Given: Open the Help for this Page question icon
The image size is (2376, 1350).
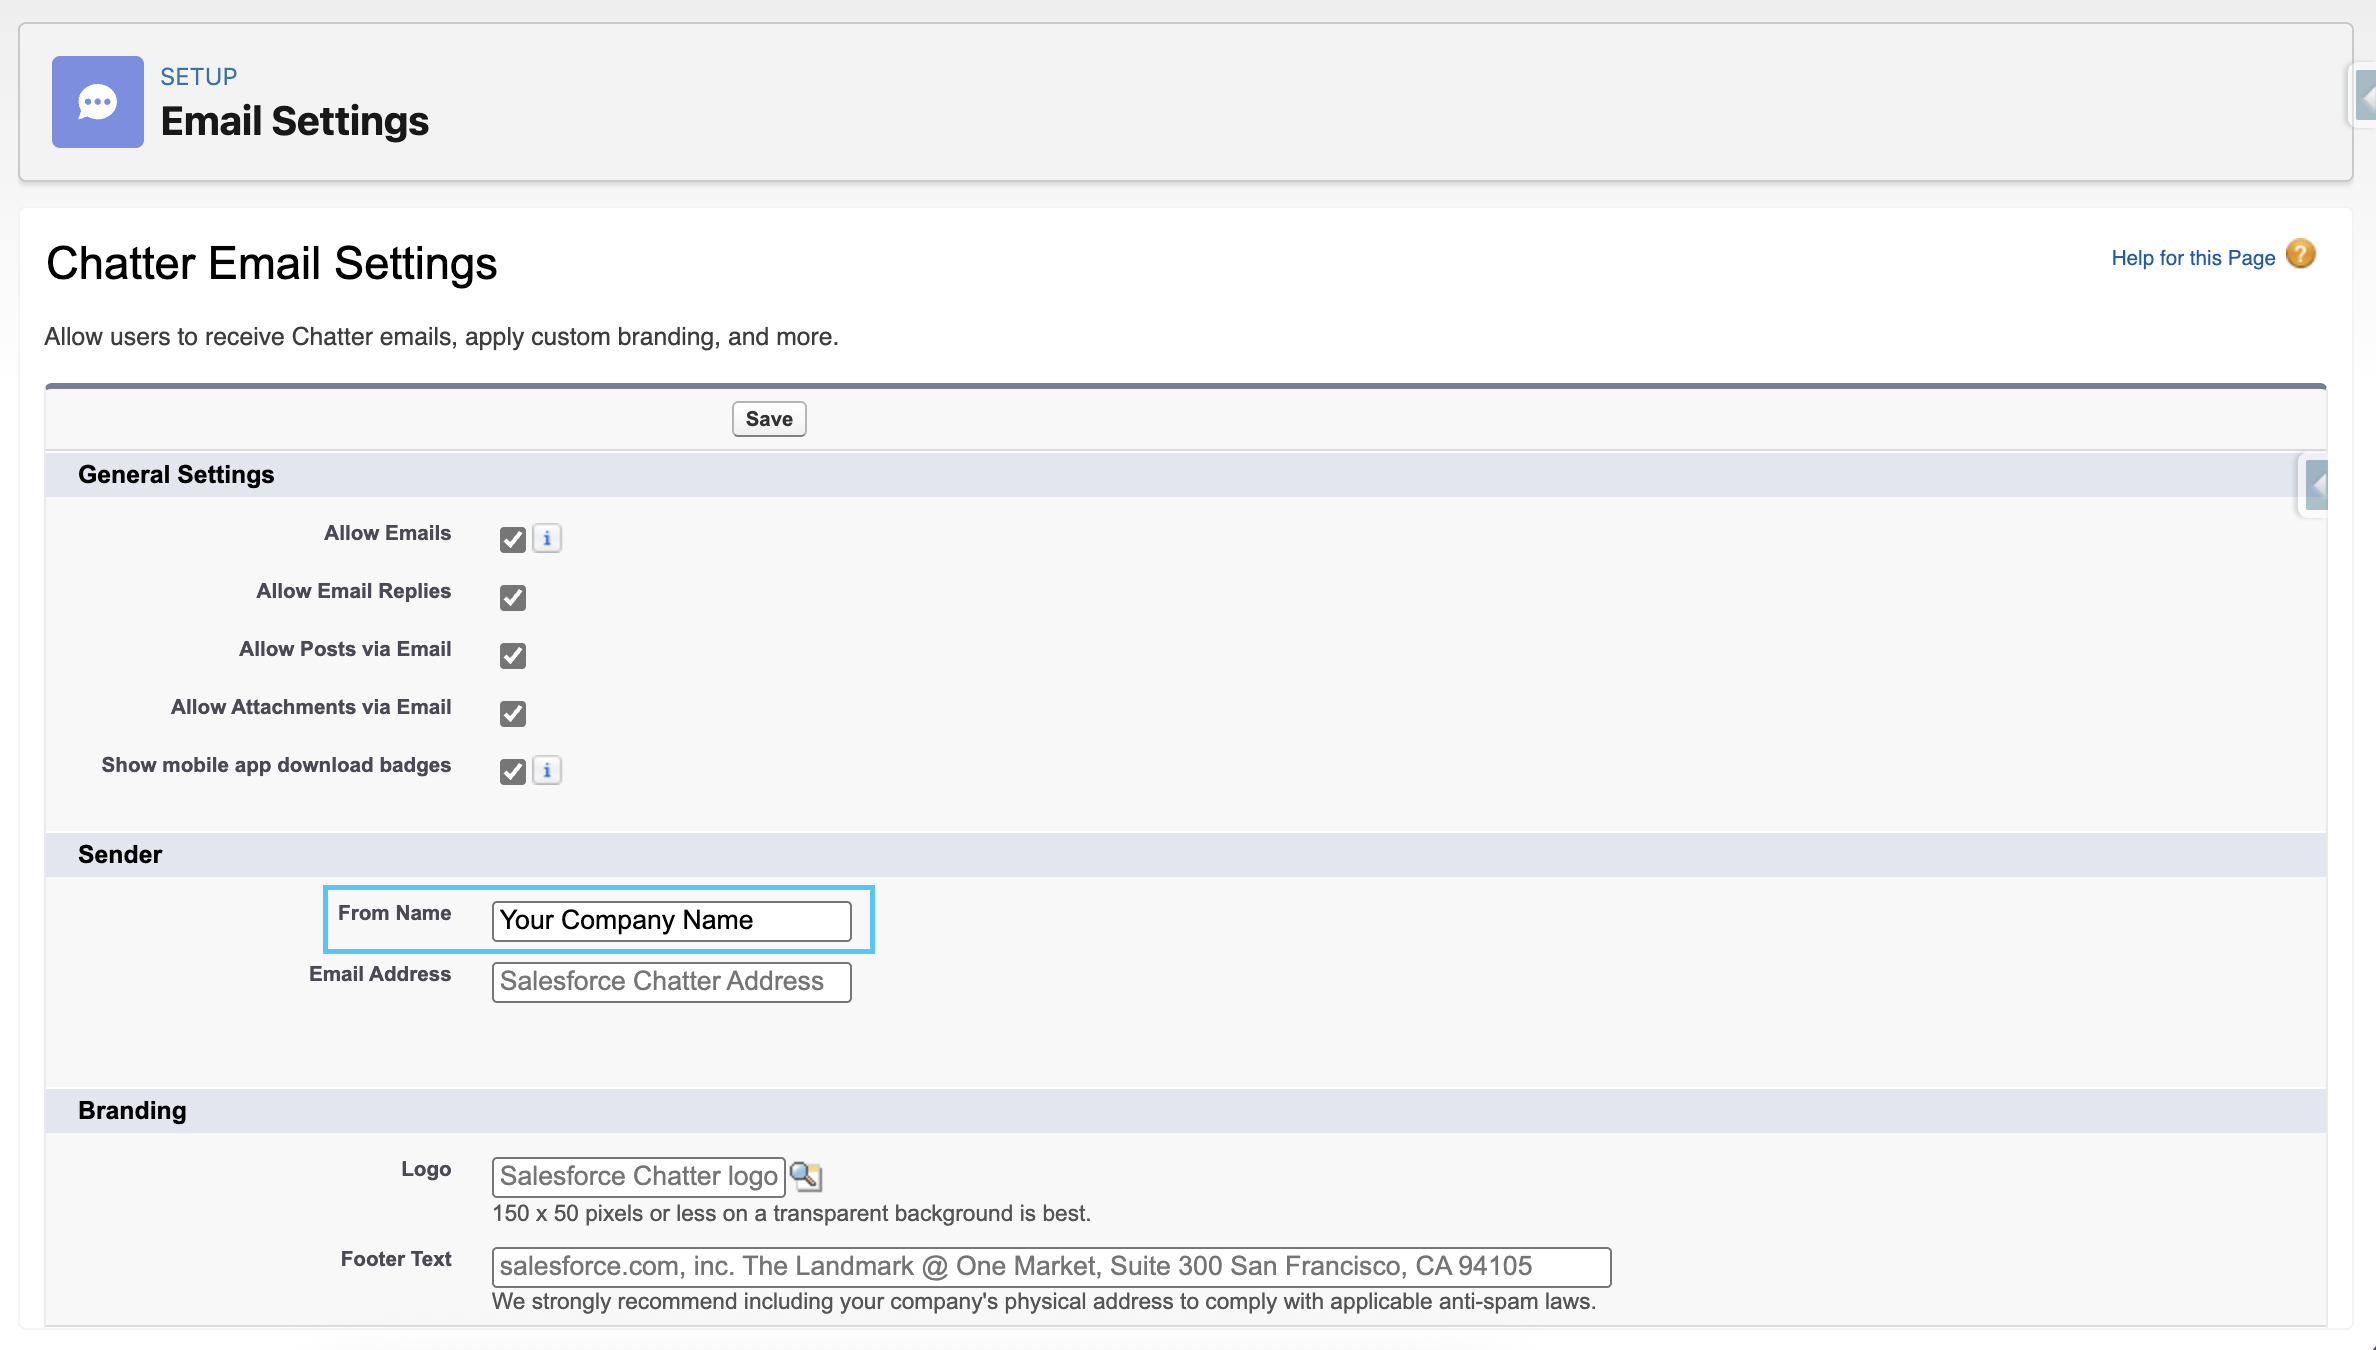Looking at the screenshot, I should (x=2300, y=254).
